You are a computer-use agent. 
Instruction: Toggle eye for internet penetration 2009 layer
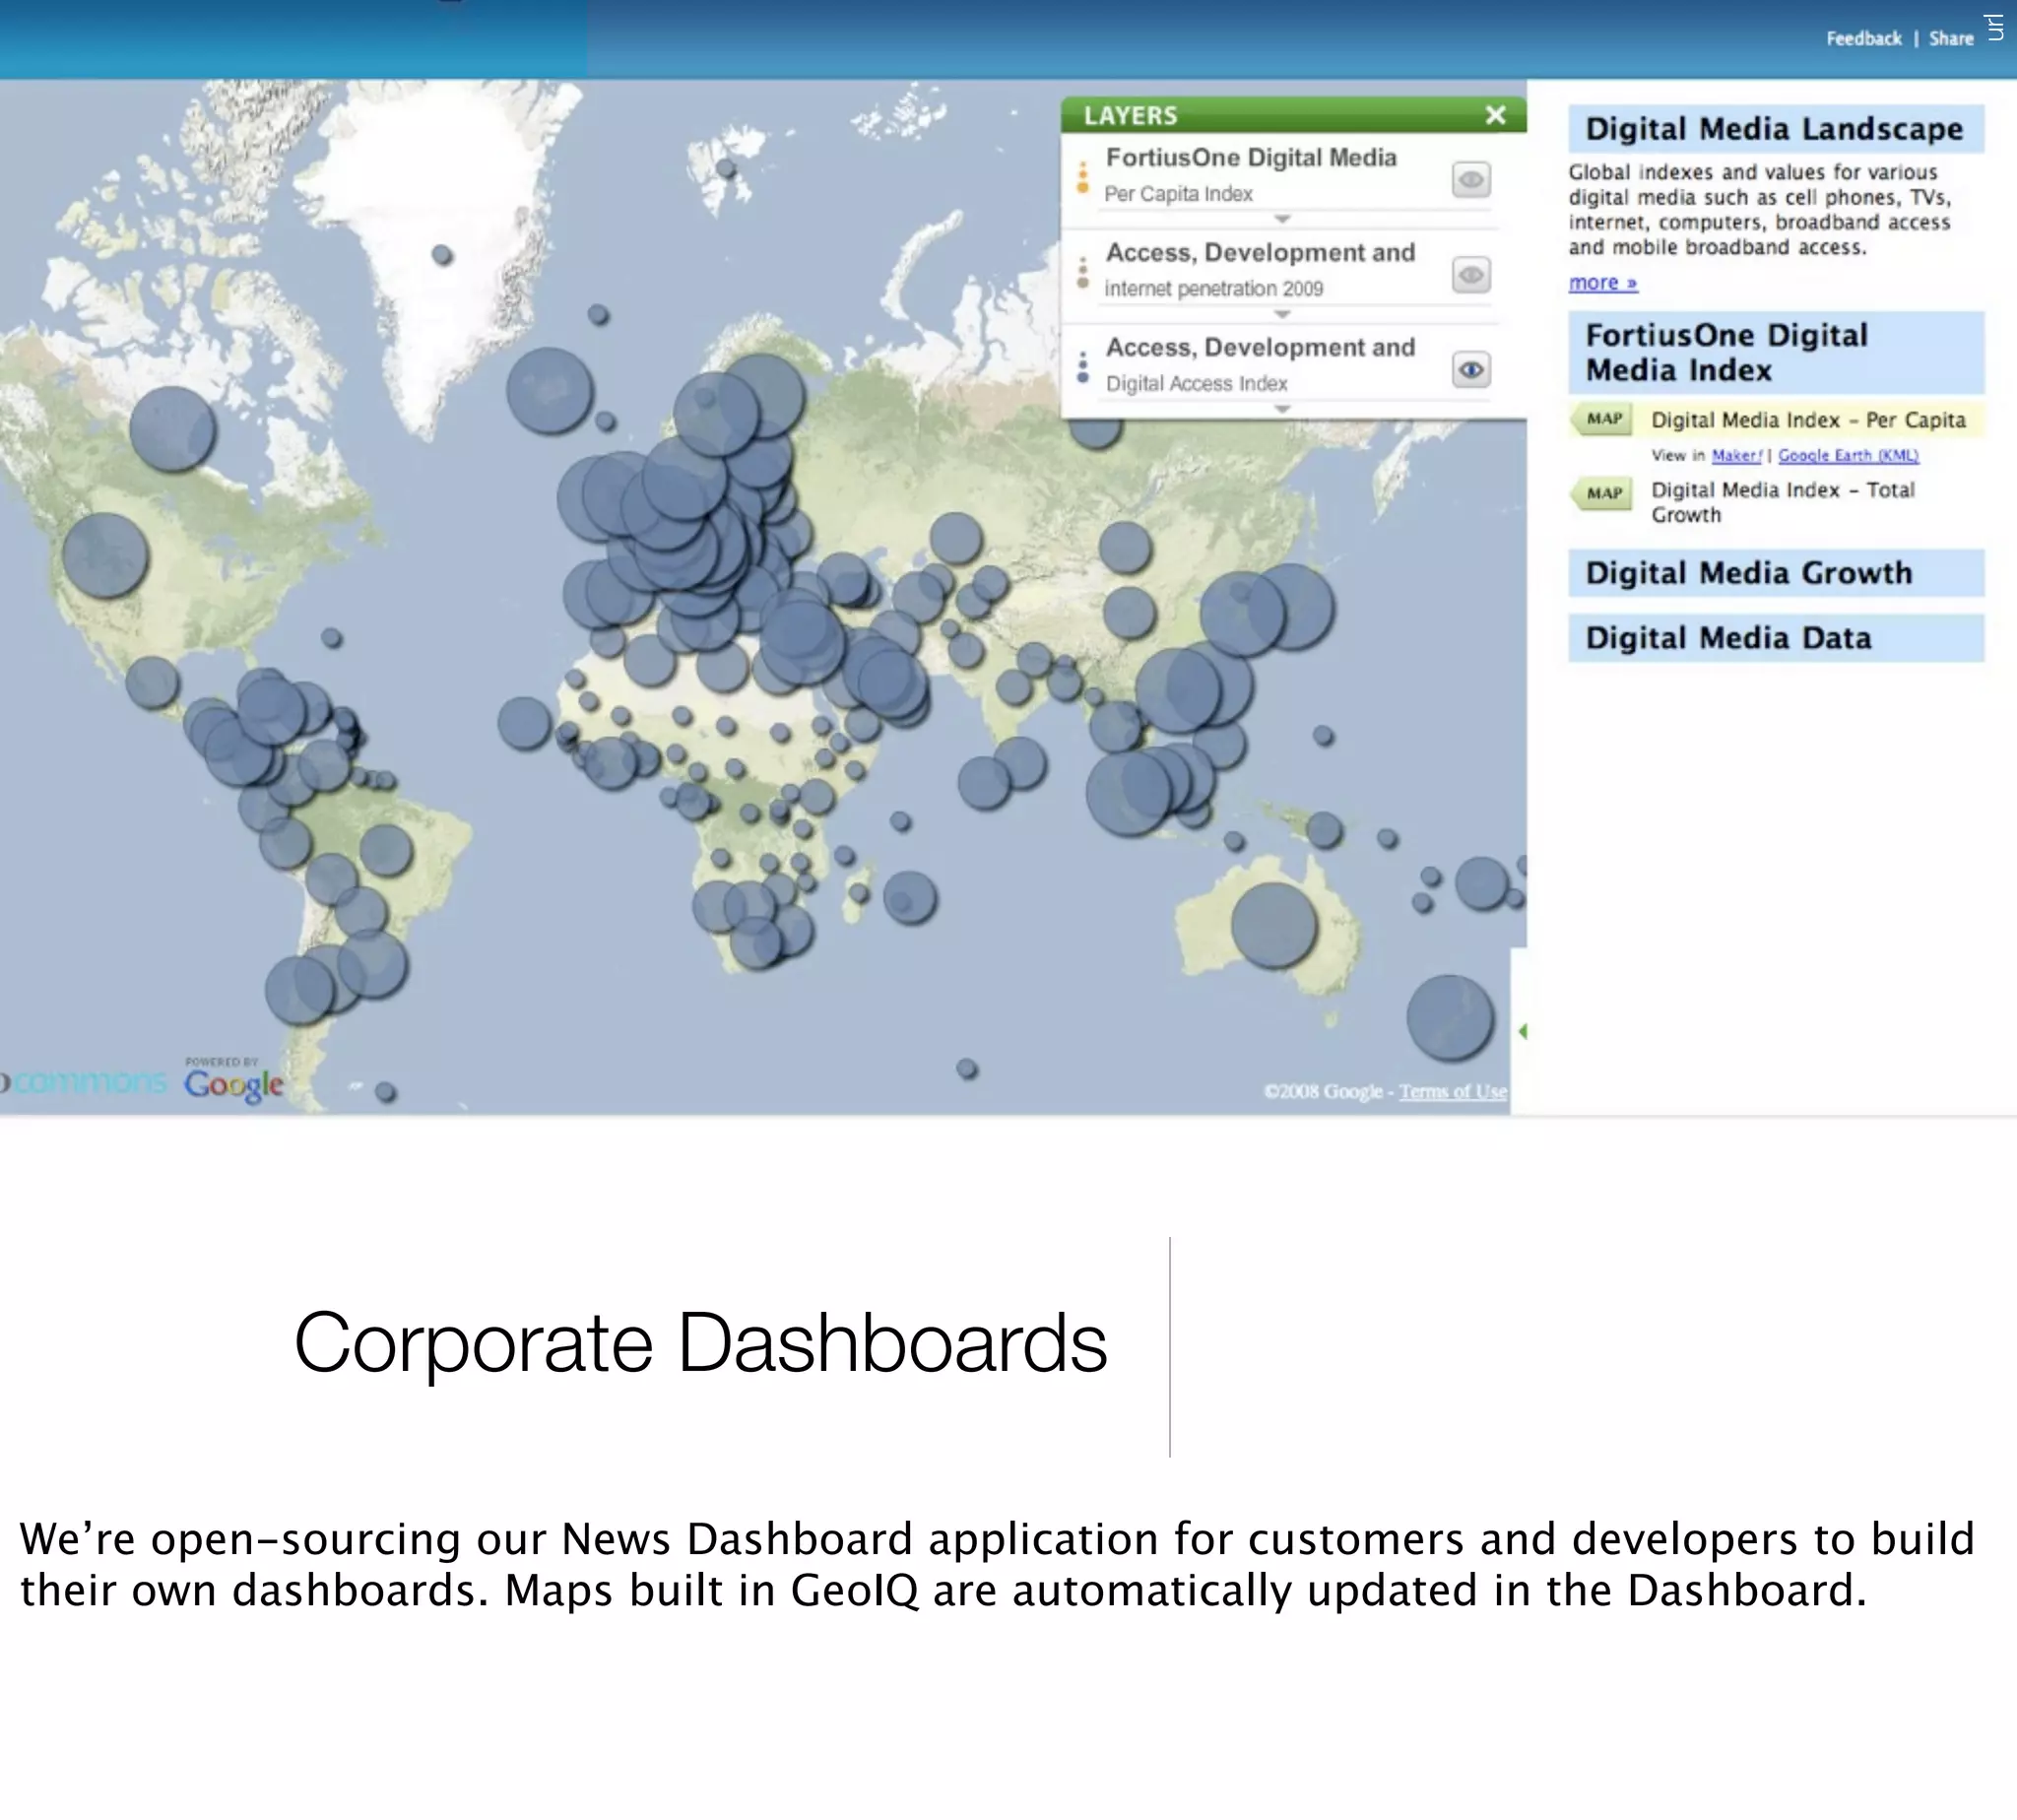[x=1471, y=275]
